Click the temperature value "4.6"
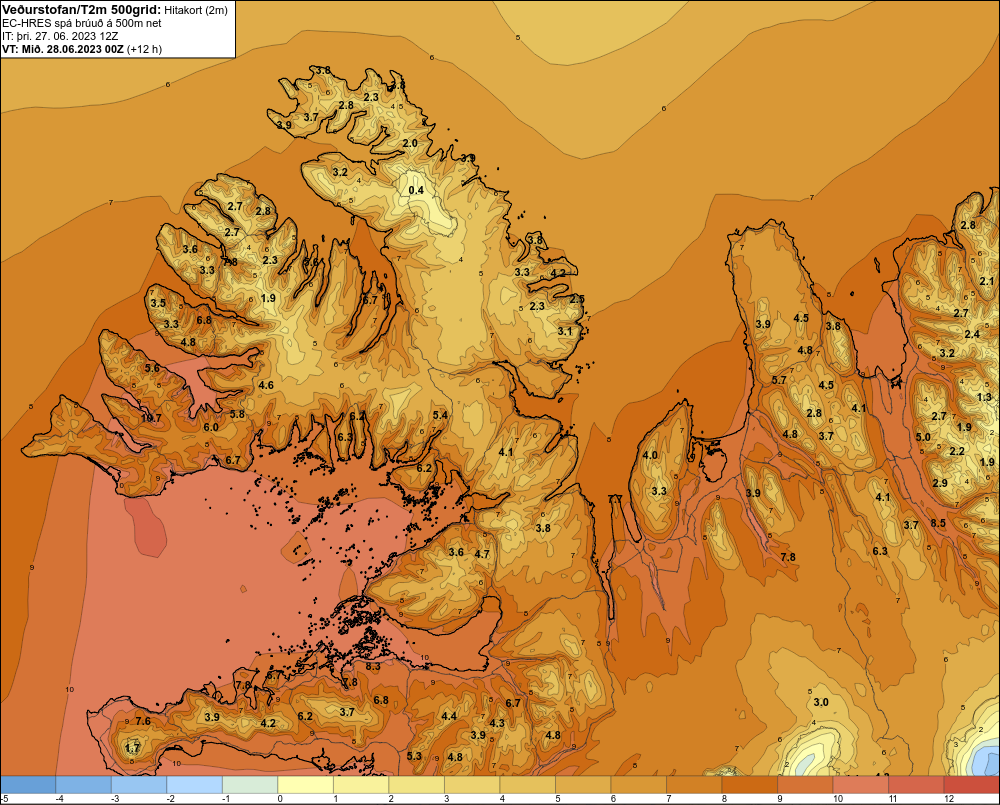Viewport: 1000px width, 805px height. coord(266,385)
